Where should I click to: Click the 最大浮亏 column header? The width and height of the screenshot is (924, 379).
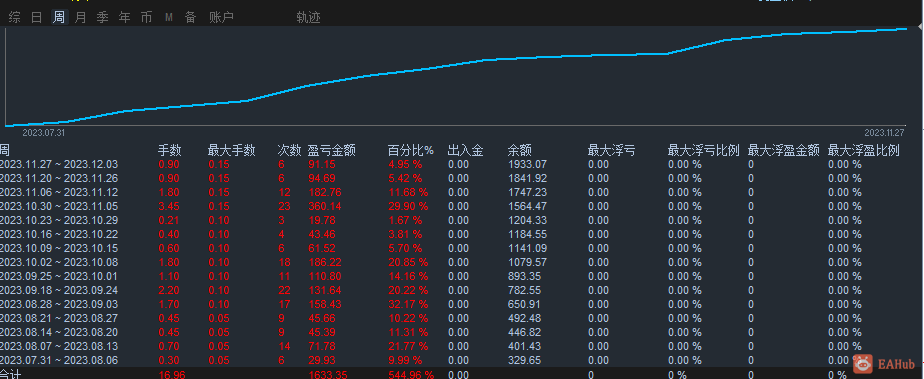click(x=611, y=150)
